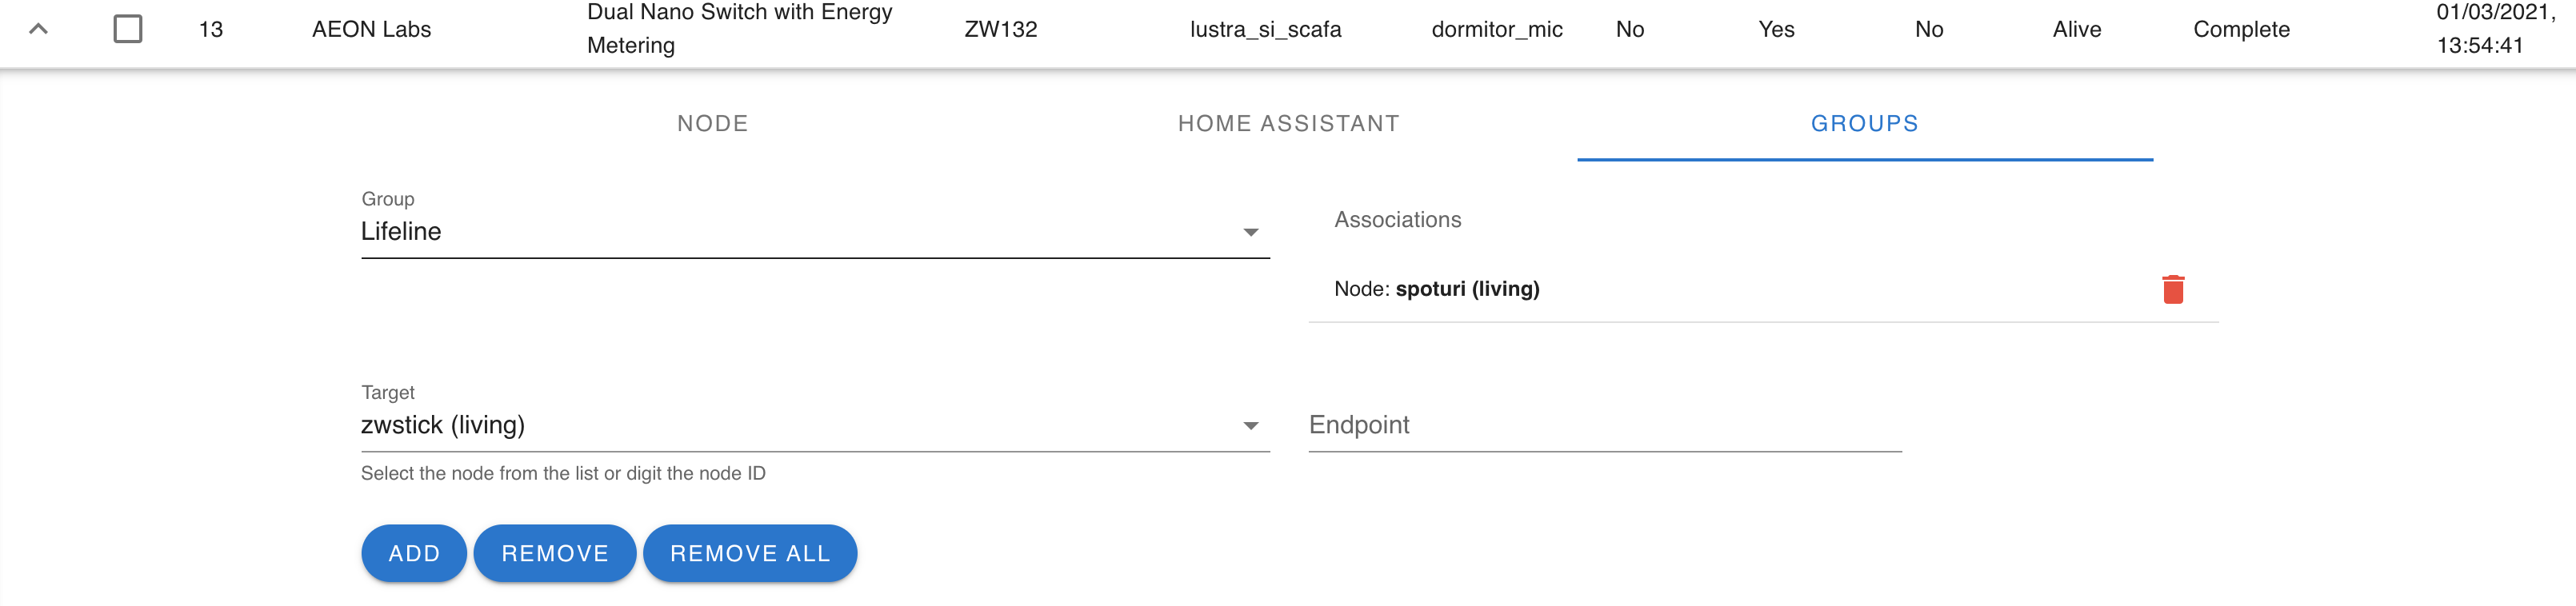Click the AEON Labs manufacturer cell

[372, 29]
